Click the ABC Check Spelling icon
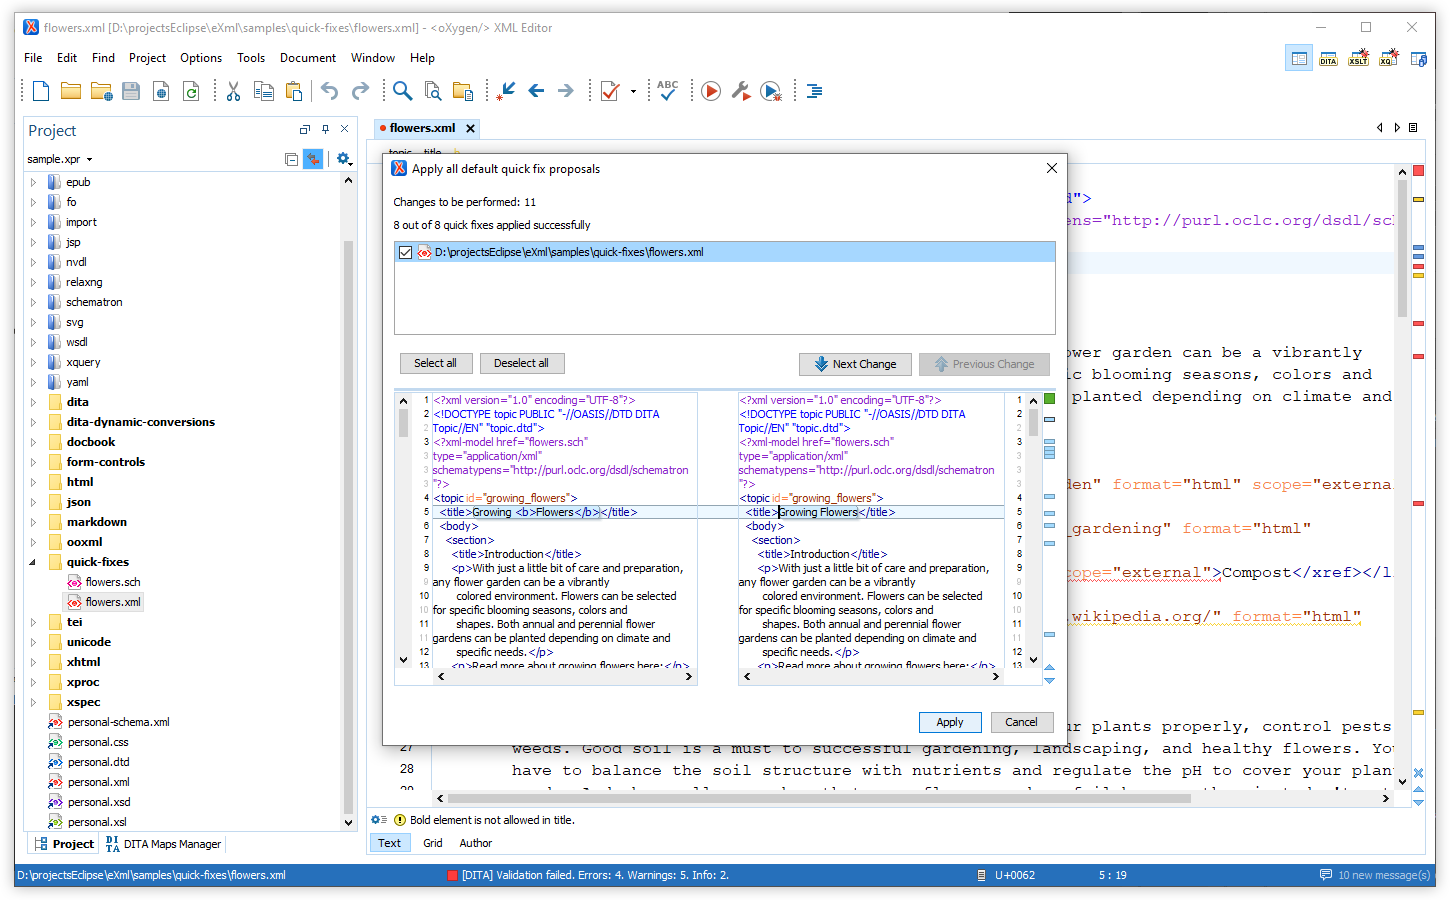Image resolution: width=1450 pixels, height=900 pixels. point(668,90)
